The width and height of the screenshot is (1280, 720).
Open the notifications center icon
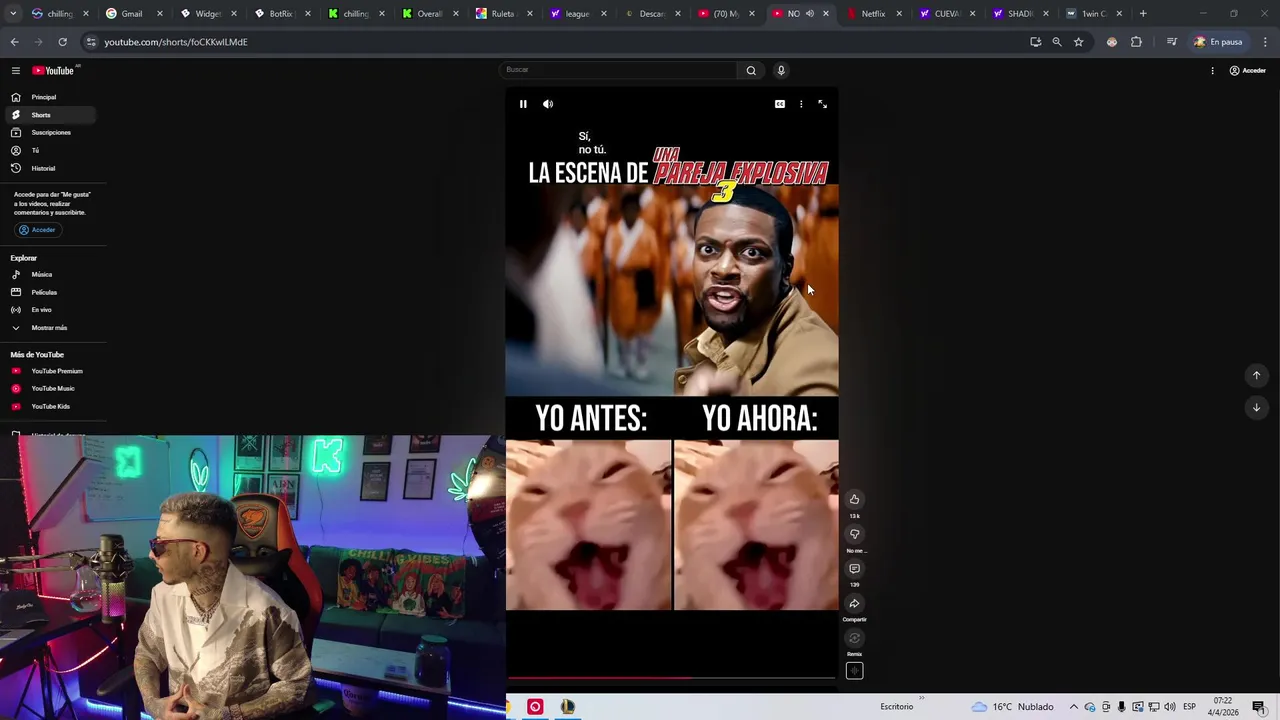[x=1258, y=707]
